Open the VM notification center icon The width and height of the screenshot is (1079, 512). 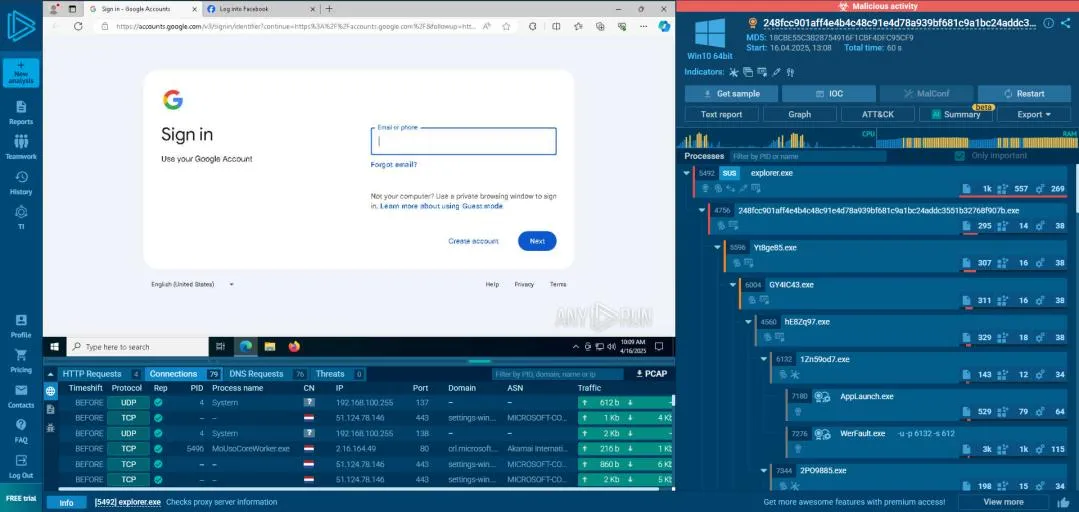click(x=659, y=347)
